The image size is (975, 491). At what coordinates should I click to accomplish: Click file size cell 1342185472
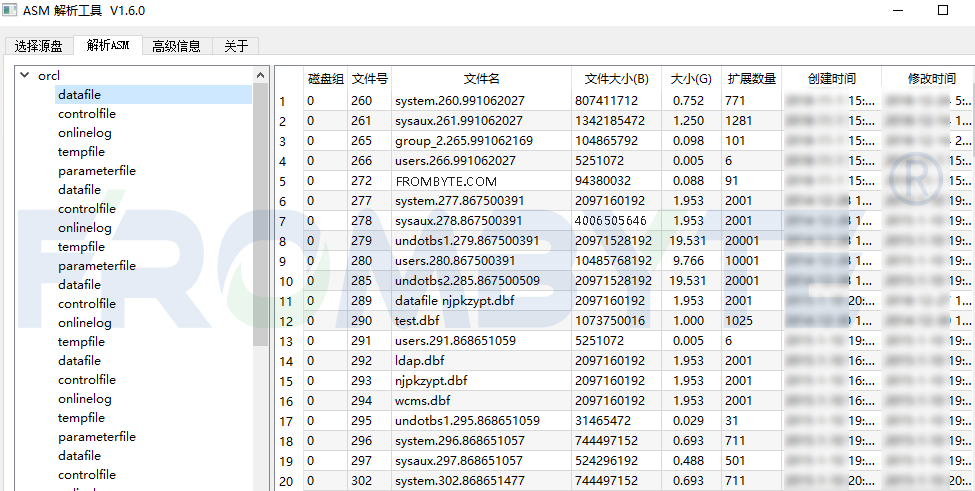(616, 121)
